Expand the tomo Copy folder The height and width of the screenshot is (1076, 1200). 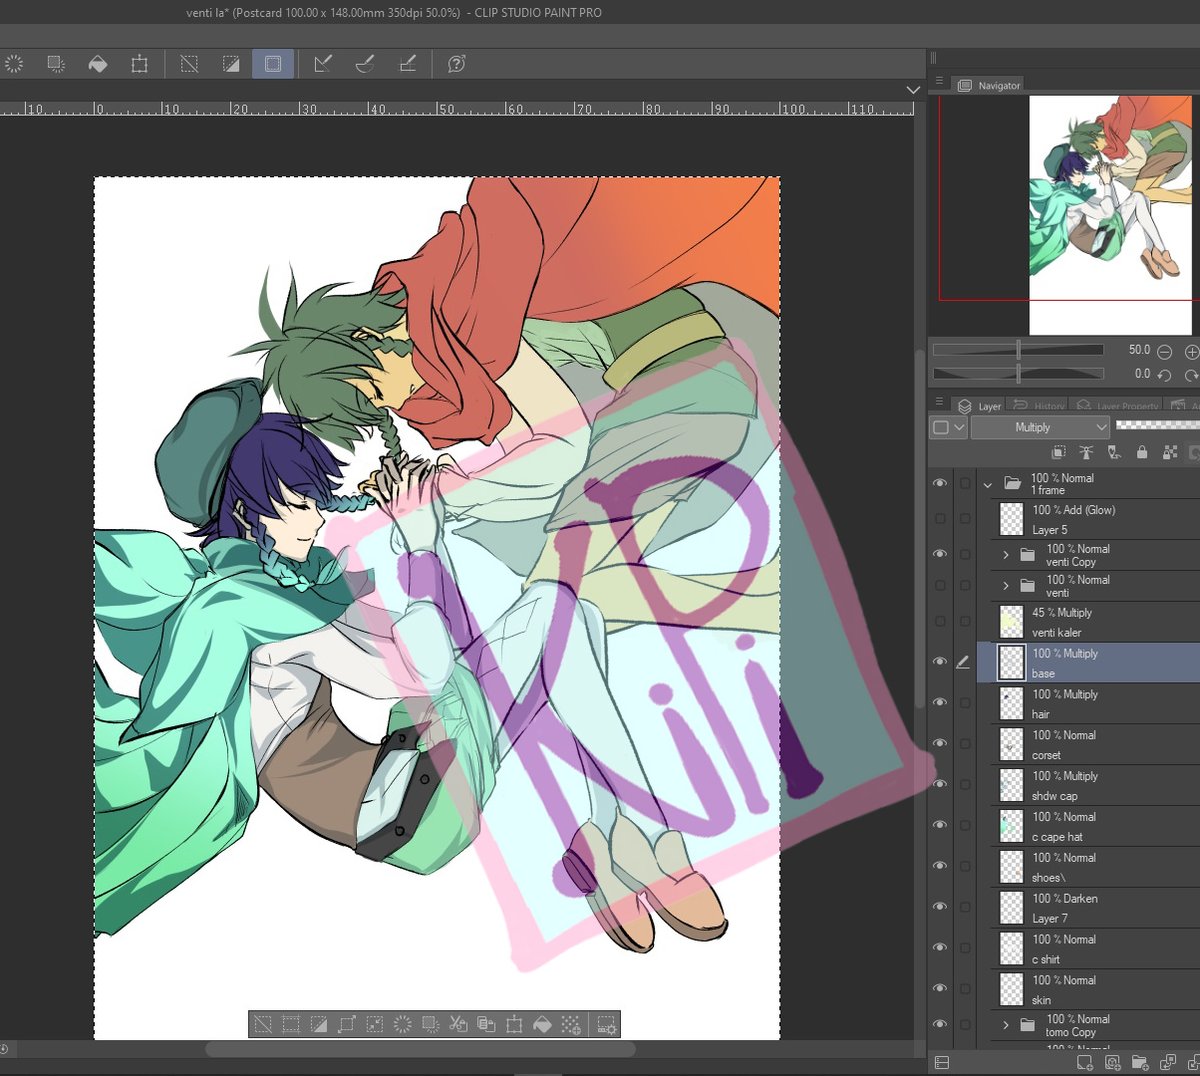pos(1006,1025)
